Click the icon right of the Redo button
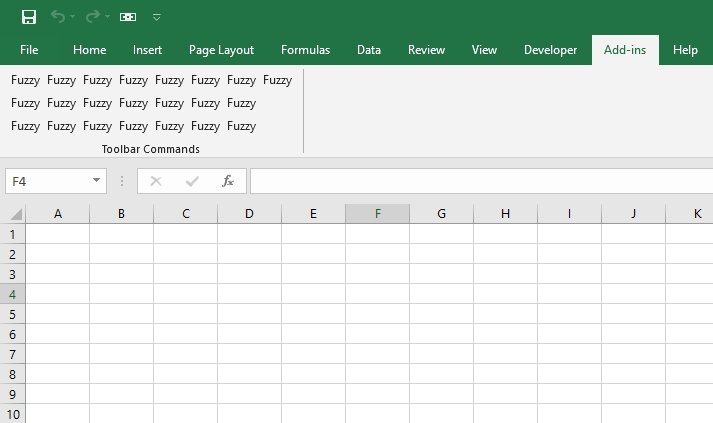 pos(128,17)
